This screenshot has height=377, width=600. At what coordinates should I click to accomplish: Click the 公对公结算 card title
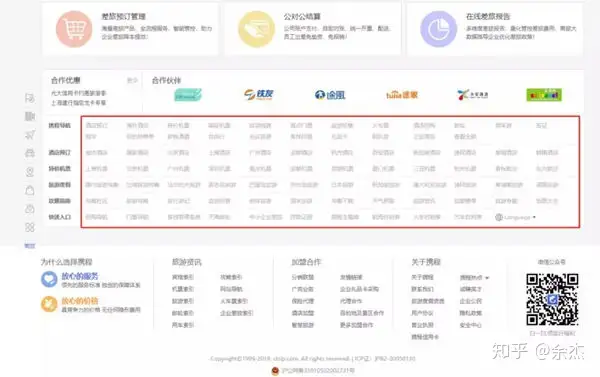[302, 16]
